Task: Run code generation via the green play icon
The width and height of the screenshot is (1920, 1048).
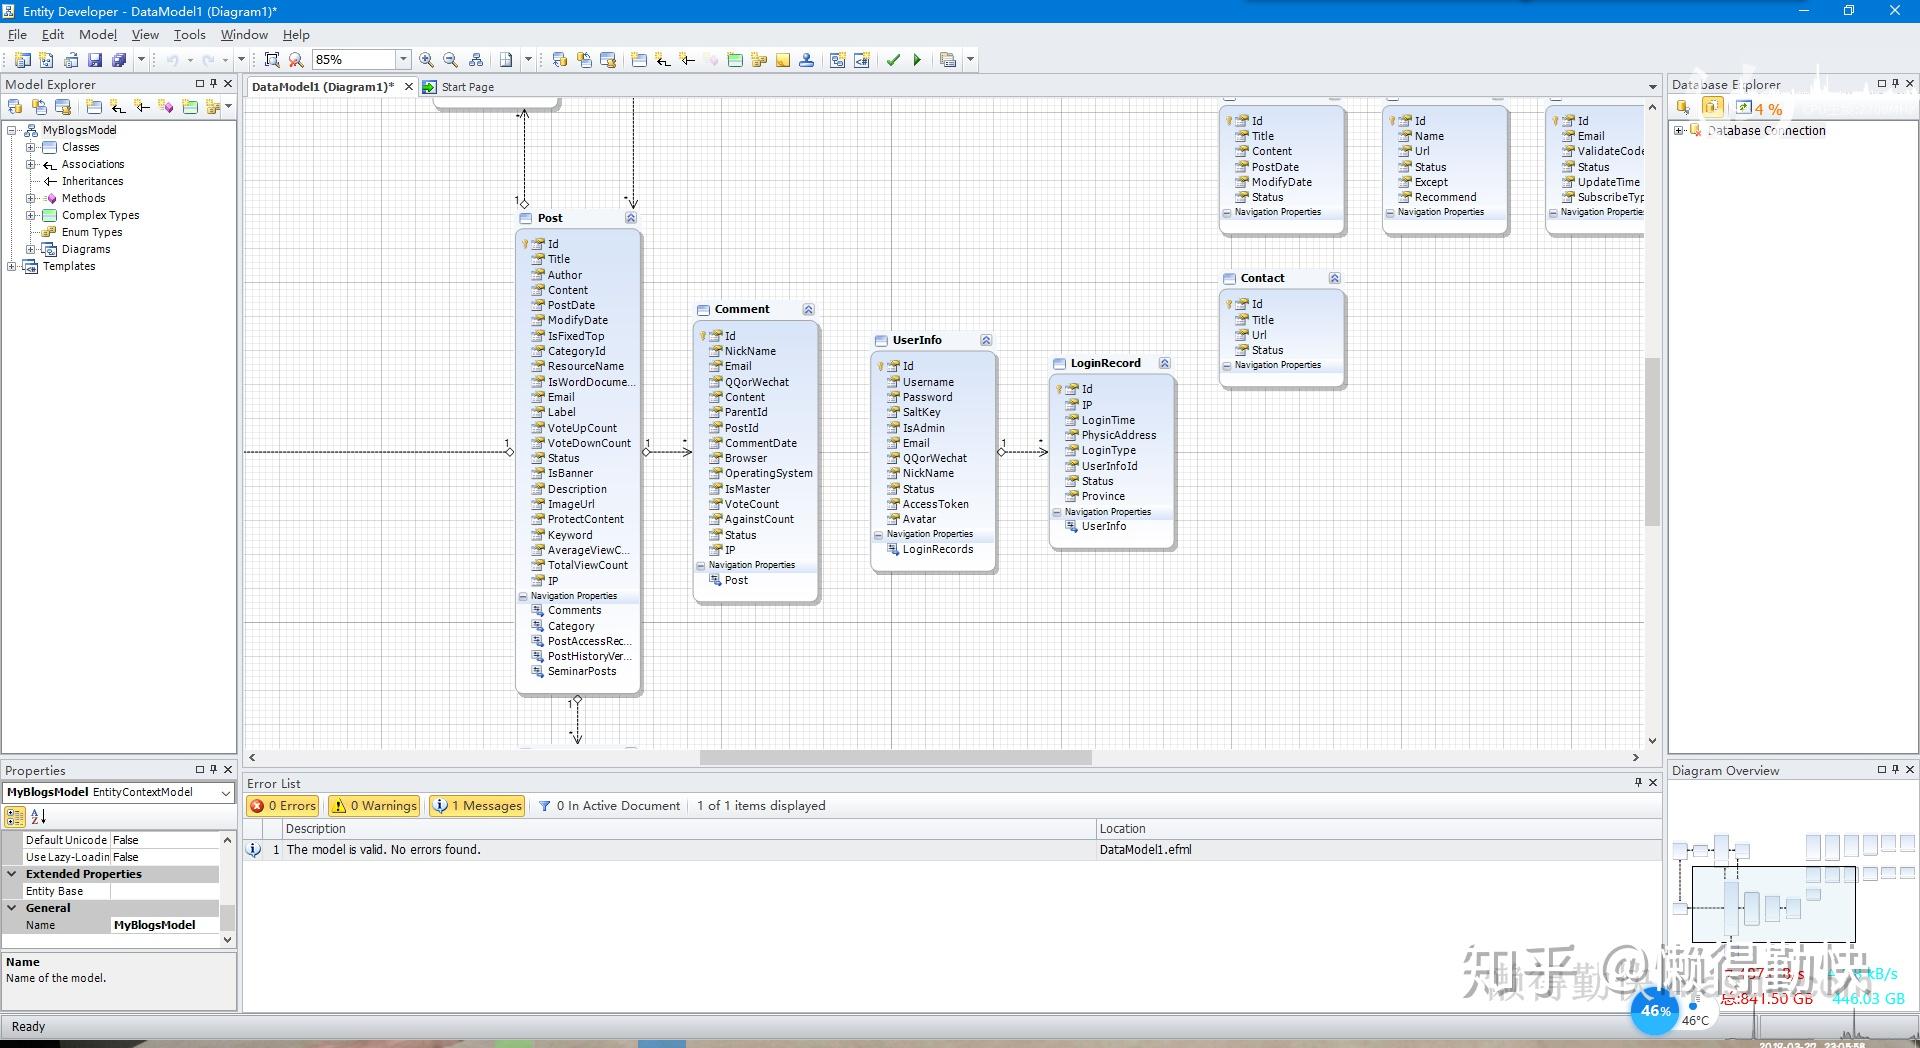Action: [917, 59]
